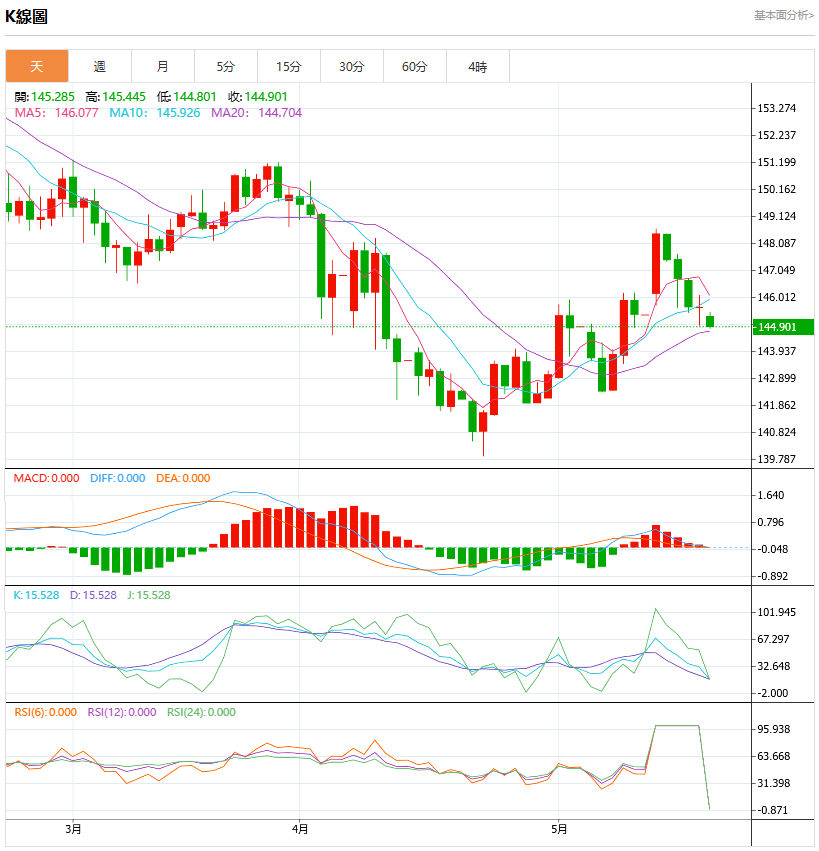Open the 4時 interval tab

click(478, 66)
